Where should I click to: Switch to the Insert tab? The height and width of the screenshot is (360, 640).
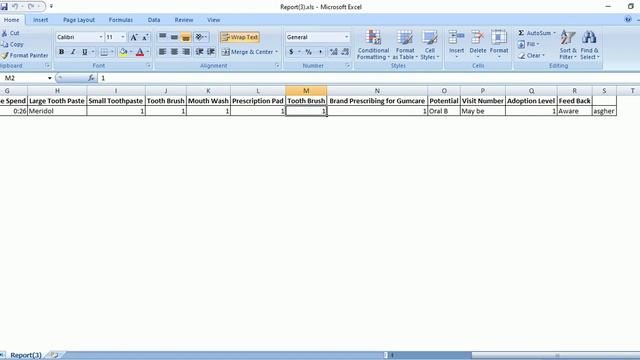(x=40, y=20)
